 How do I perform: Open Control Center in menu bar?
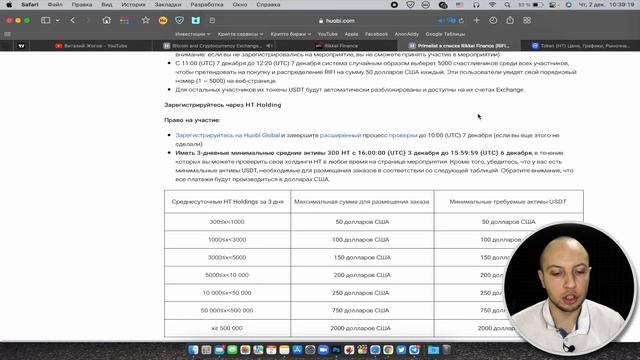point(553,5)
